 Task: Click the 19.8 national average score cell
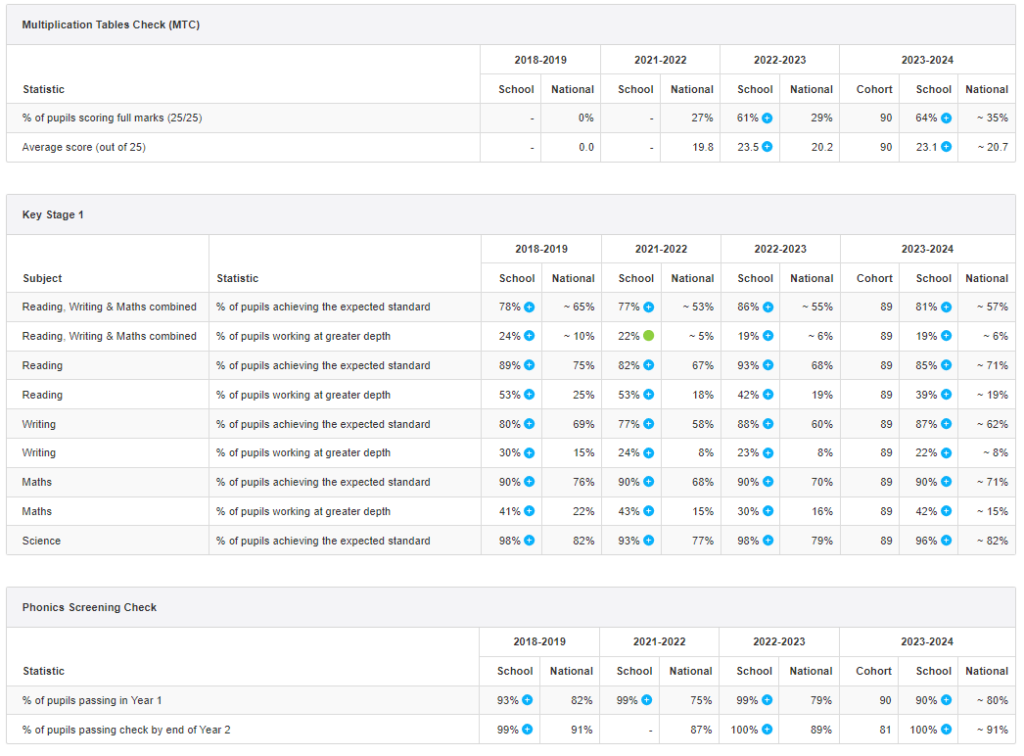(703, 147)
